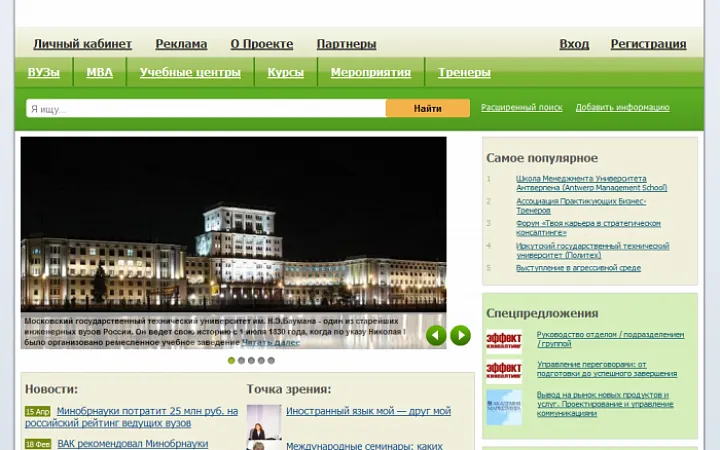This screenshot has width=720, height=450.
Task: Click the Регистрация link
Action: tap(648, 44)
